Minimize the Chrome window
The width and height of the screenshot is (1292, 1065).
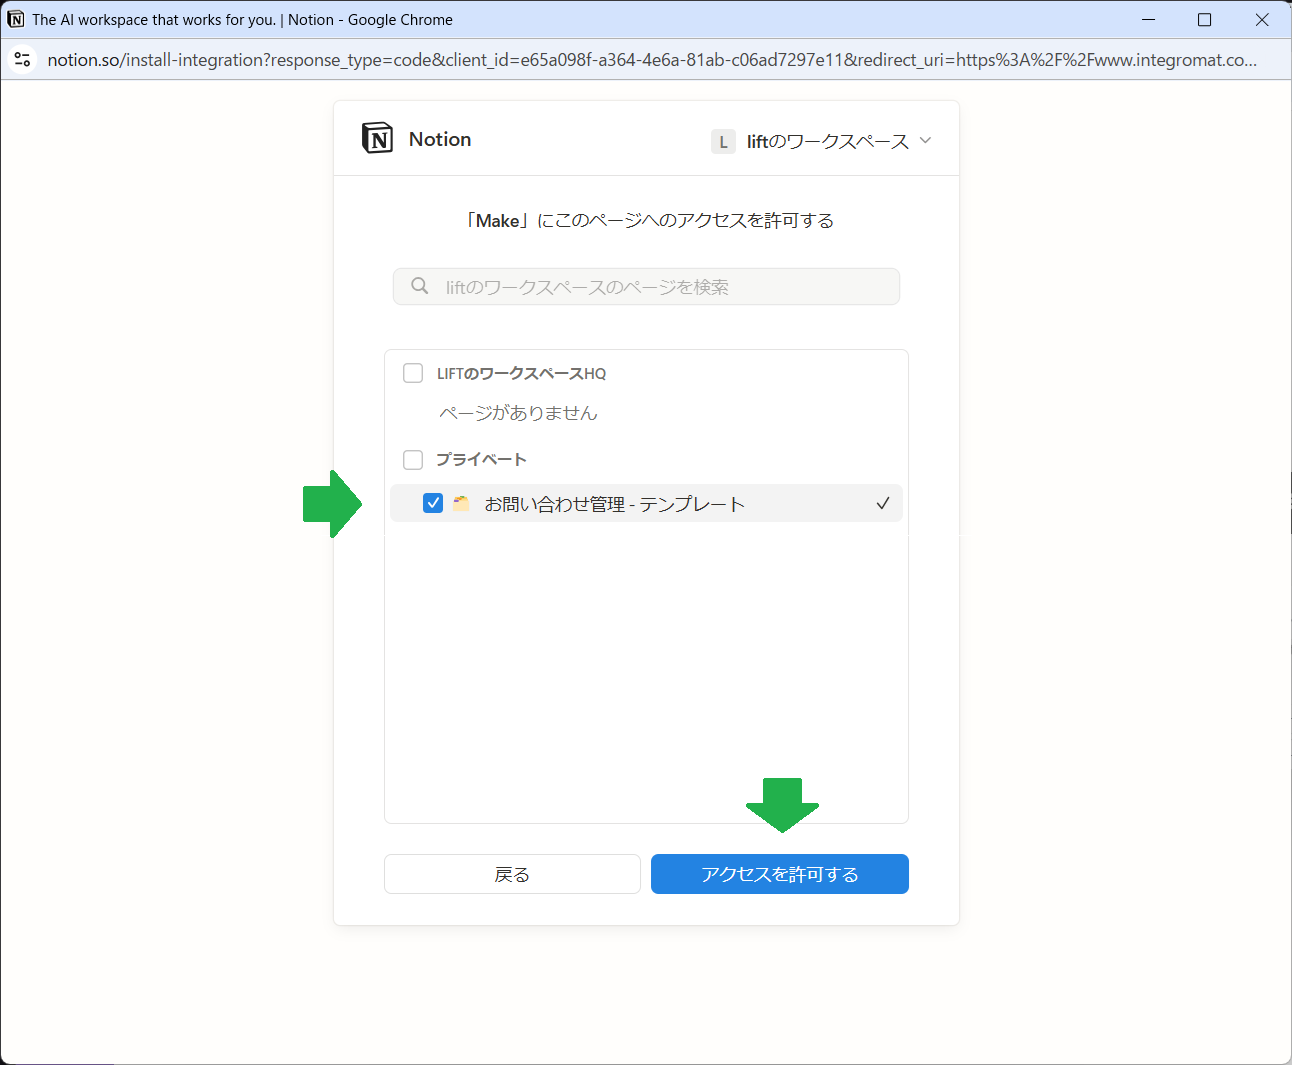[1149, 20]
